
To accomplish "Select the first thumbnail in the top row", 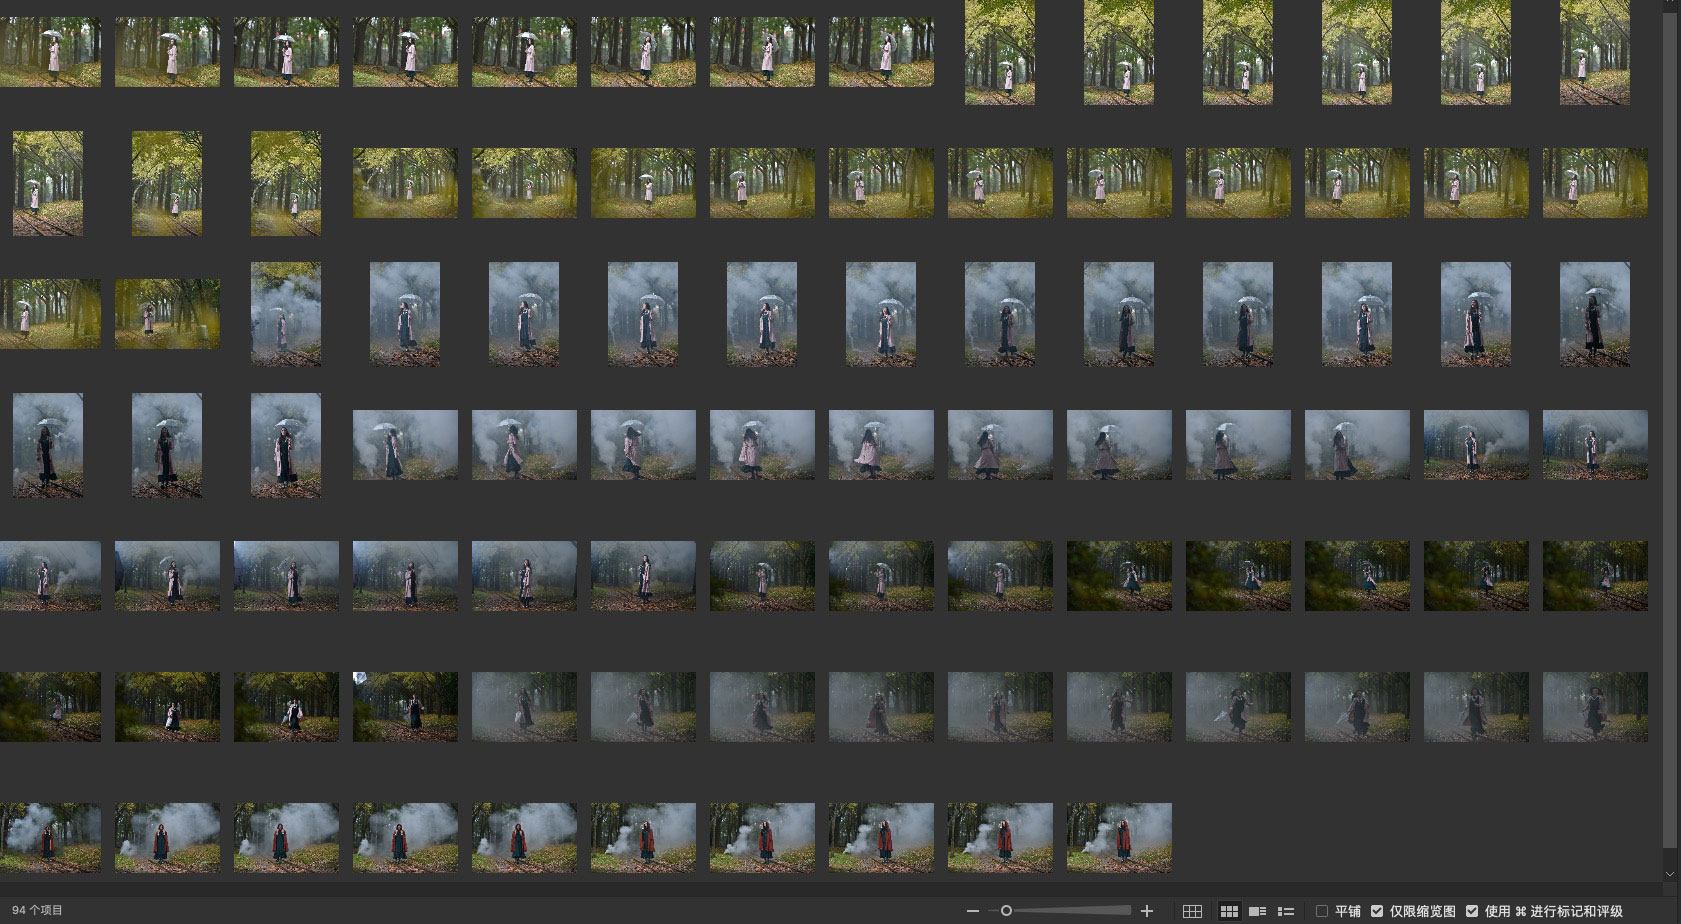I will pos(48,52).
